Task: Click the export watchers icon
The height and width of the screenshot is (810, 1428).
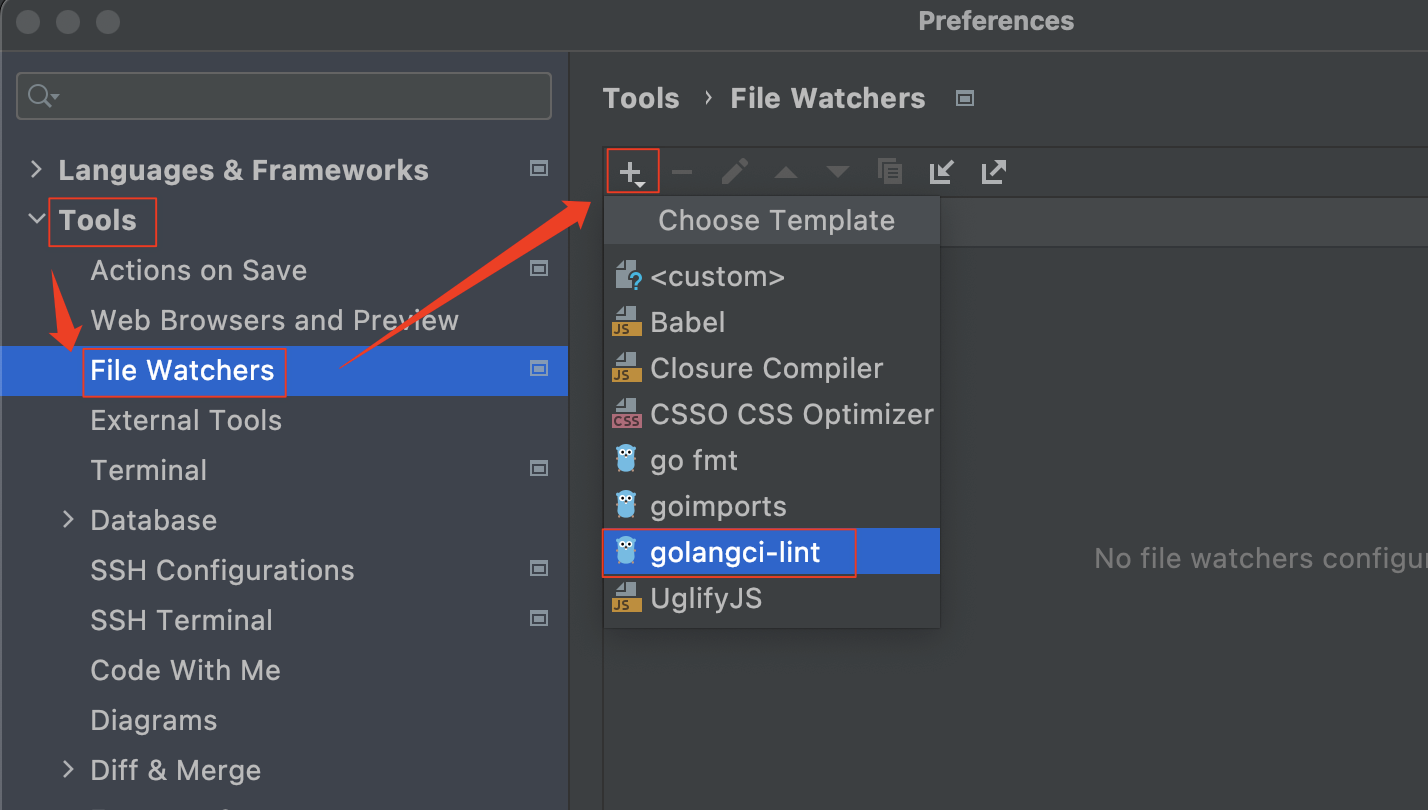Action: (x=993, y=172)
